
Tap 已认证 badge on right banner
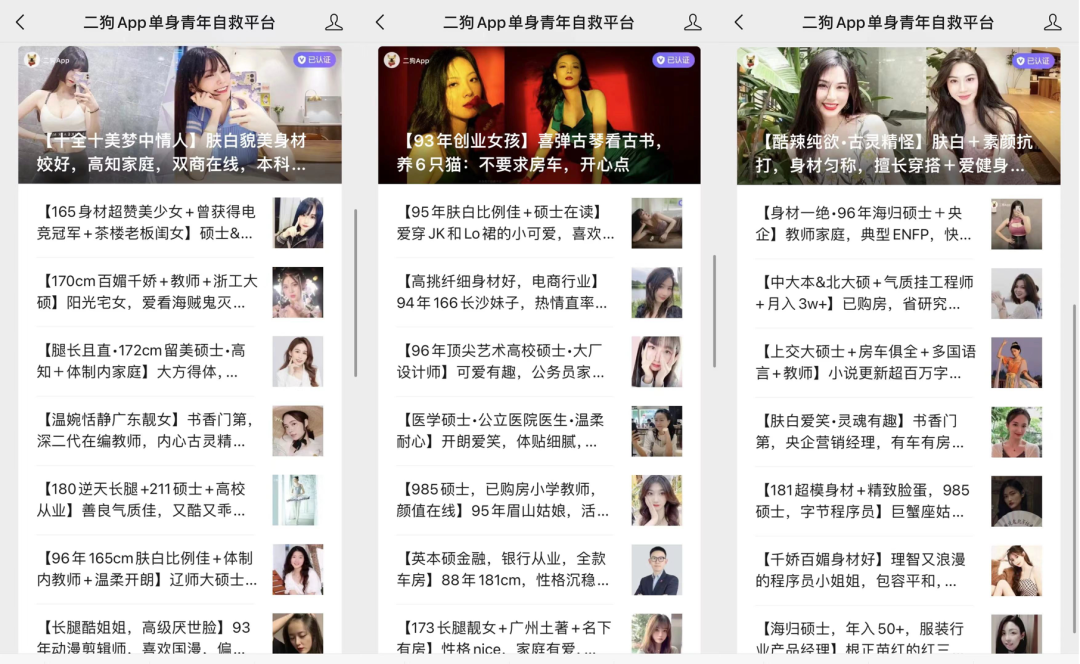tap(1033, 60)
